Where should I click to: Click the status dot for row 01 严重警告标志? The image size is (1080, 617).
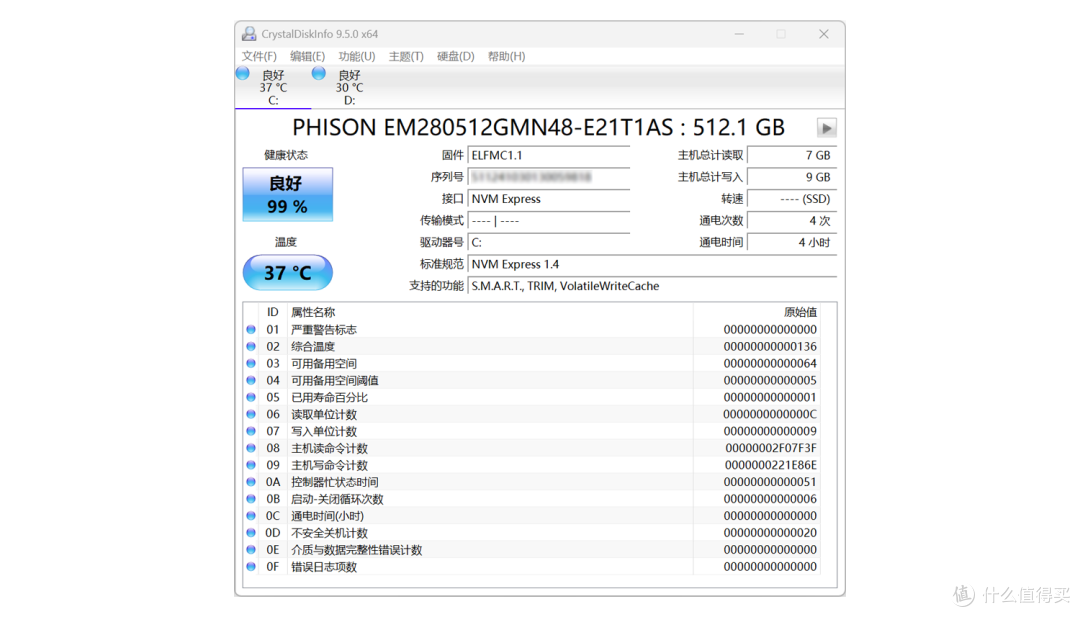251,330
